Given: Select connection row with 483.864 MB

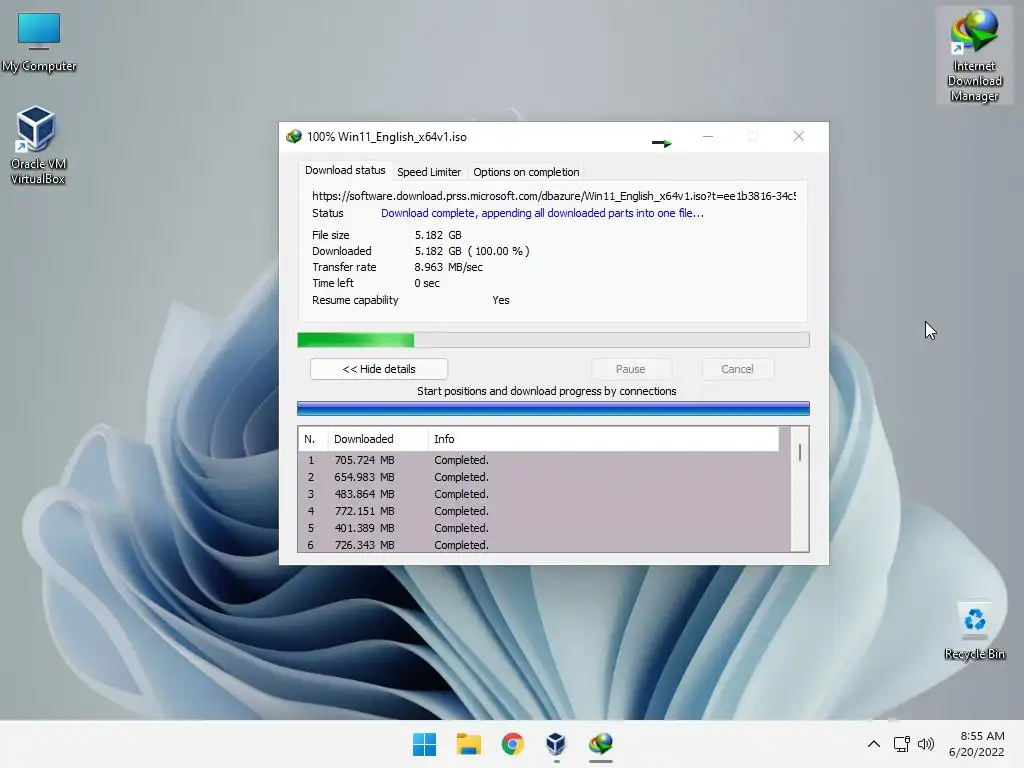Looking at the screenshot, I should click(x=545, y=494).
